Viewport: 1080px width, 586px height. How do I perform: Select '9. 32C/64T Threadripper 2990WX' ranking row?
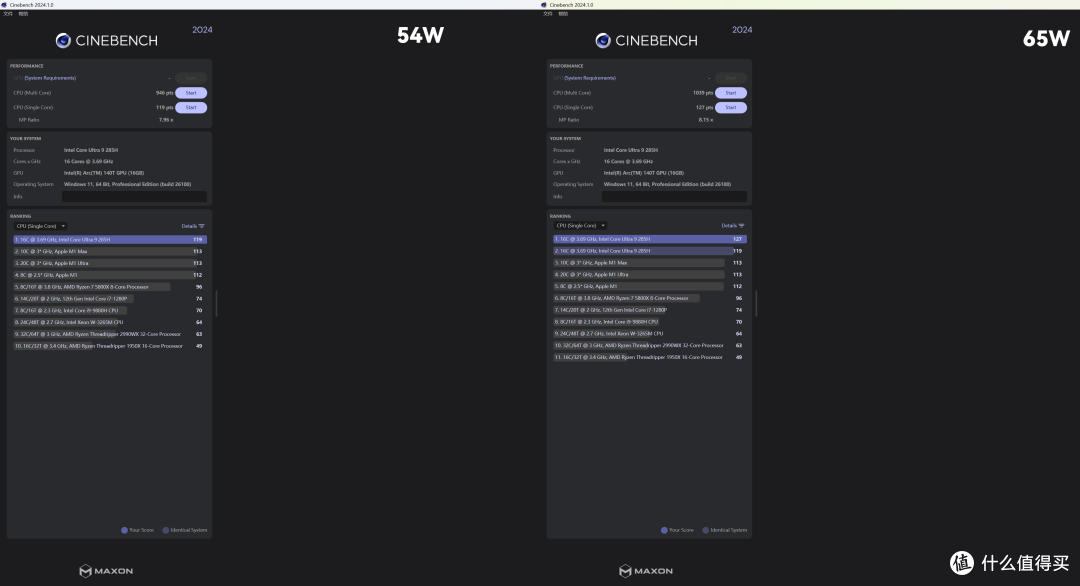[x=110, y=334]
